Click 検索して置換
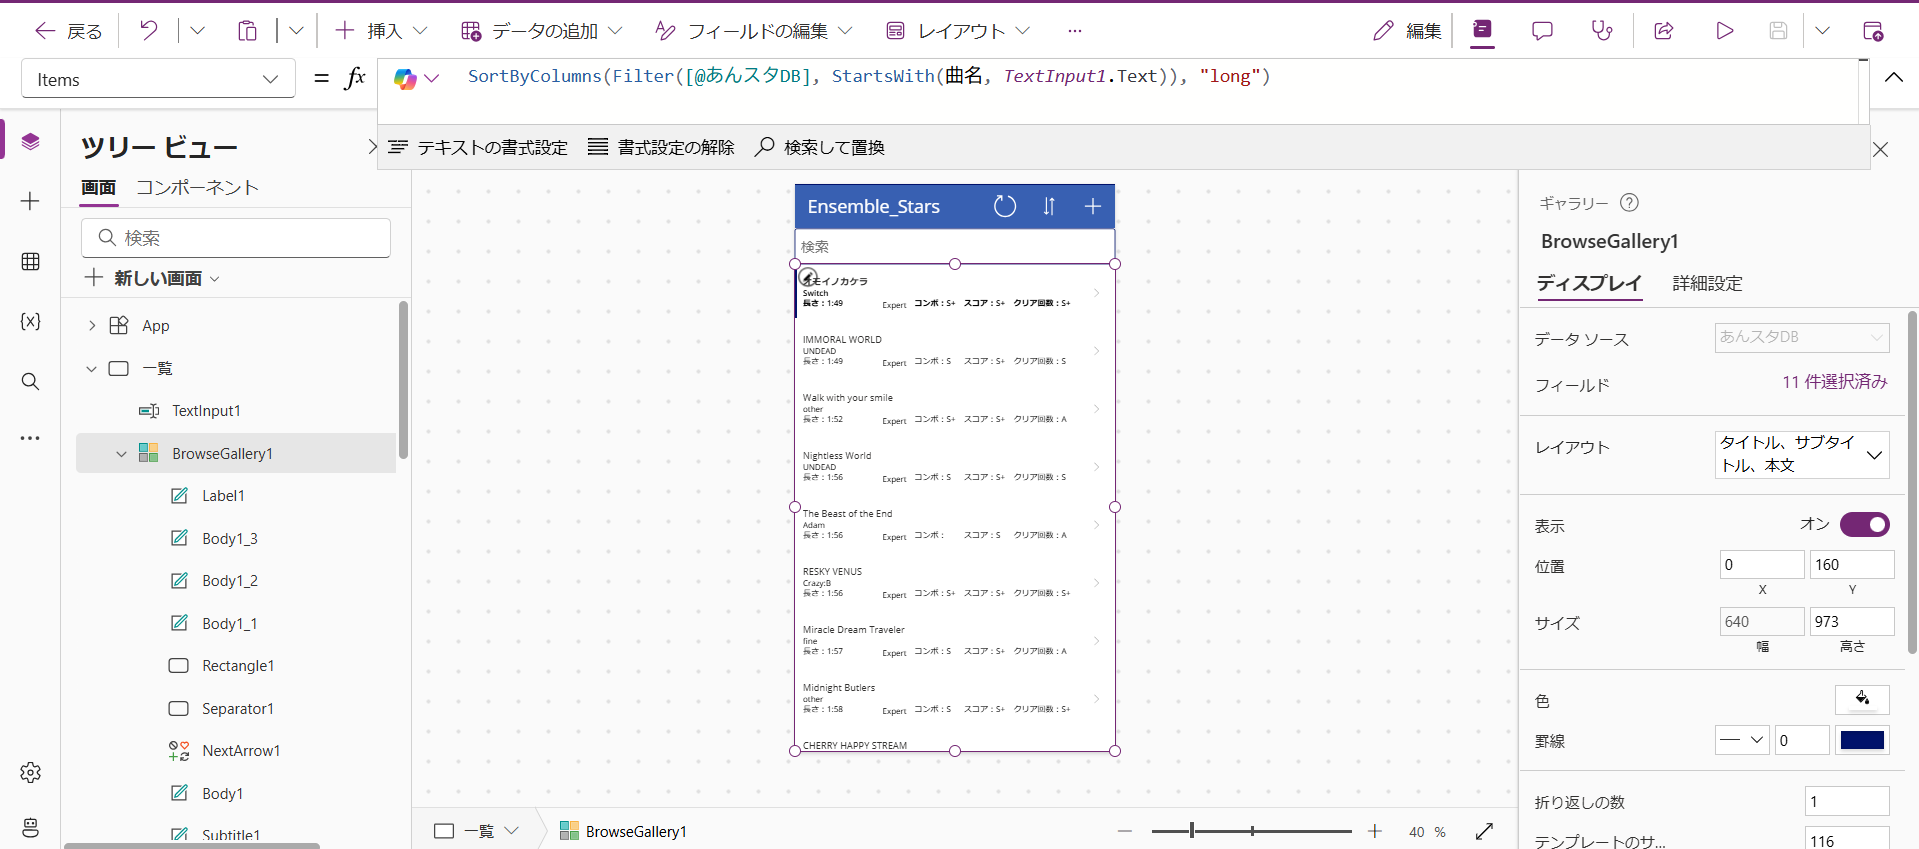The width and height of the screenshot is (1919, 849). coord(820,147)
